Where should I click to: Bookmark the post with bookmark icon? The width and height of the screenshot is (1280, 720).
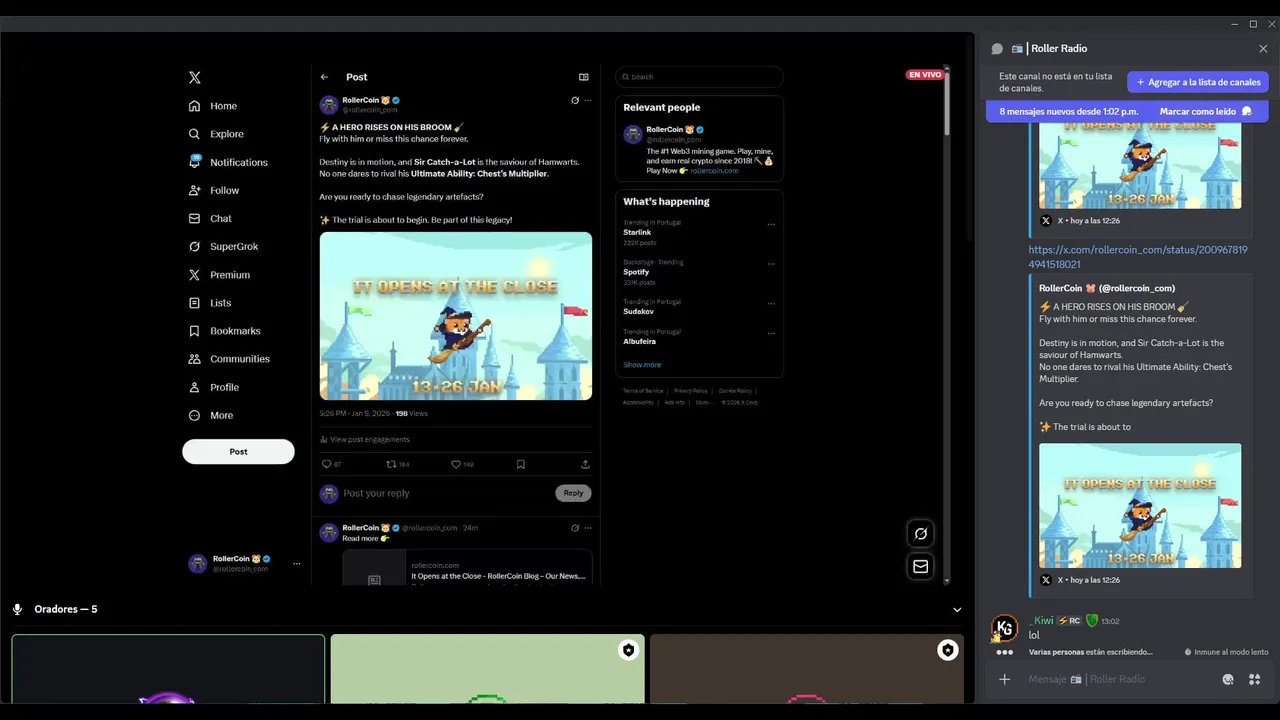click(x=521, y=464)
